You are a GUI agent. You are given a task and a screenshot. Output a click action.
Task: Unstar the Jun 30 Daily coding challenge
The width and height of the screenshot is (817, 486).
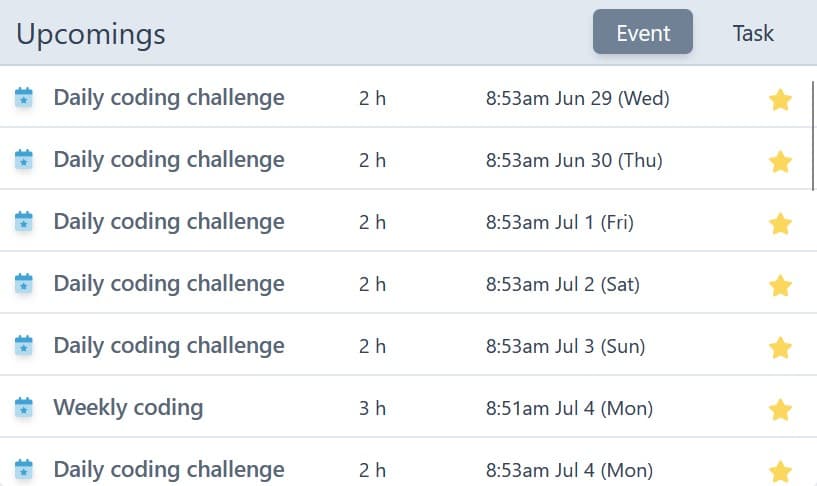780,161
